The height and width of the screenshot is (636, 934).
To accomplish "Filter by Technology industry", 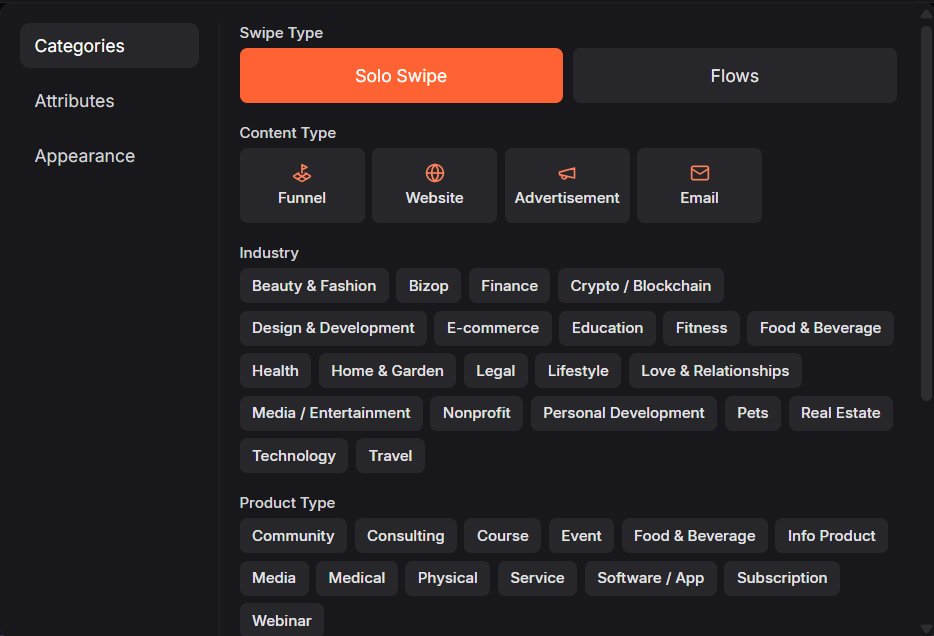I will (294, 456).
